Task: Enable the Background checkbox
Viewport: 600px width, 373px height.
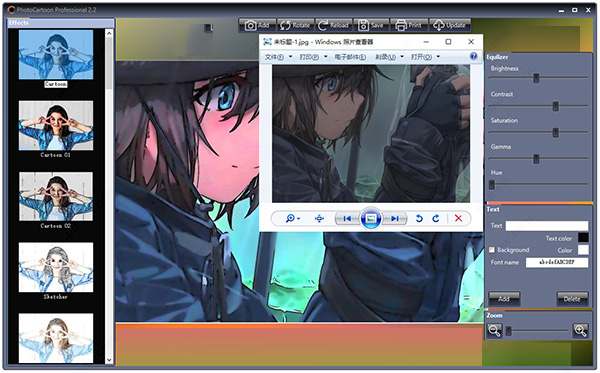Action: 492,250
